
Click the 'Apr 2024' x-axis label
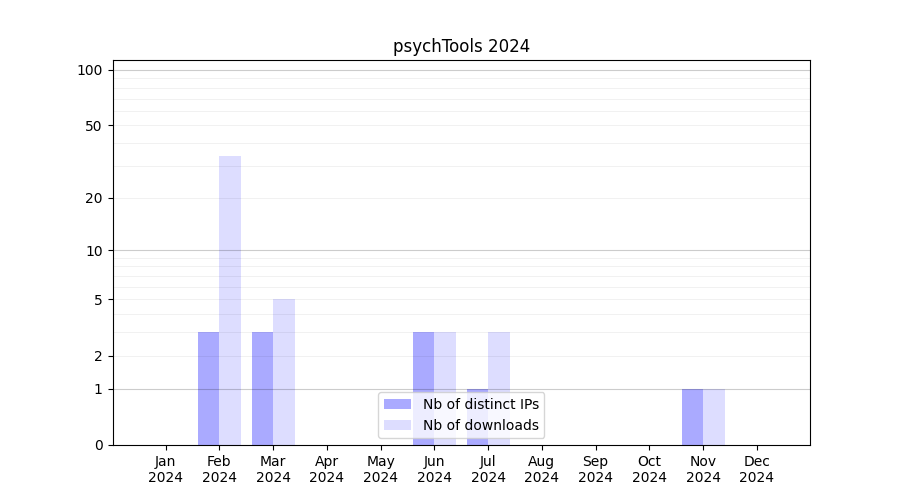(x=327, y=469)
